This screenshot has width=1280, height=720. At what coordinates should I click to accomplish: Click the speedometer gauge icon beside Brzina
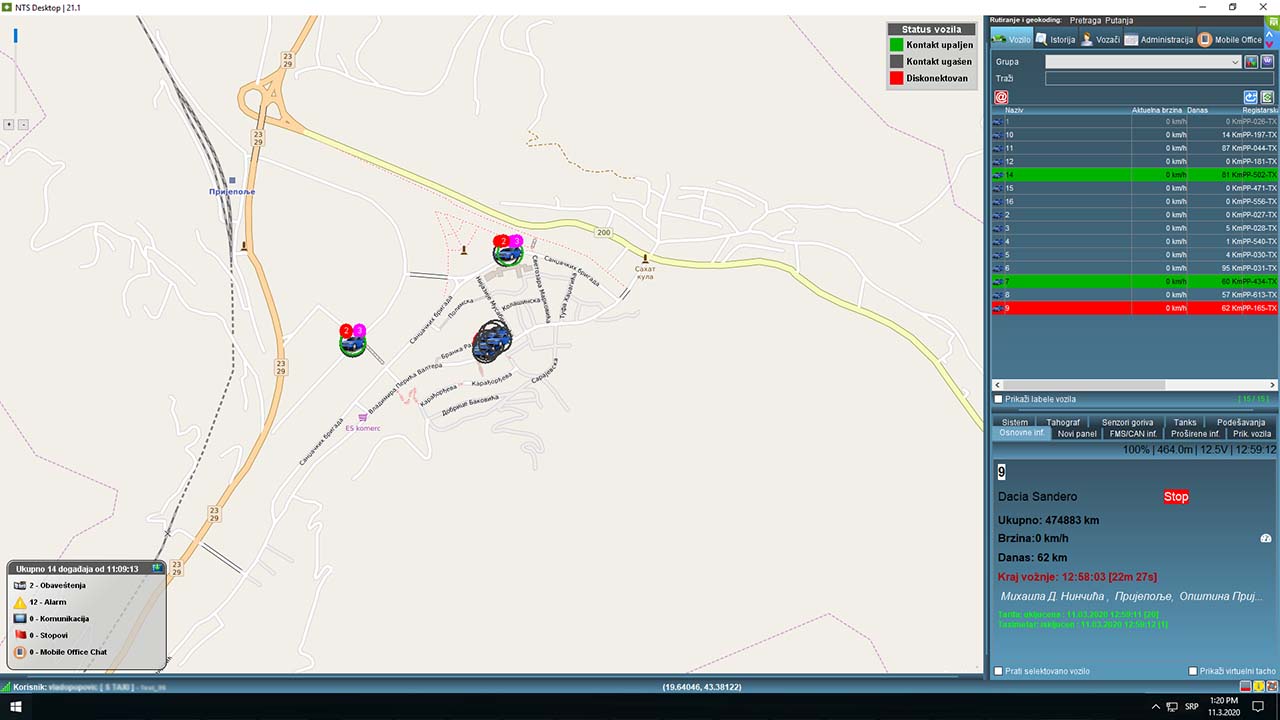click(1266, 538)
